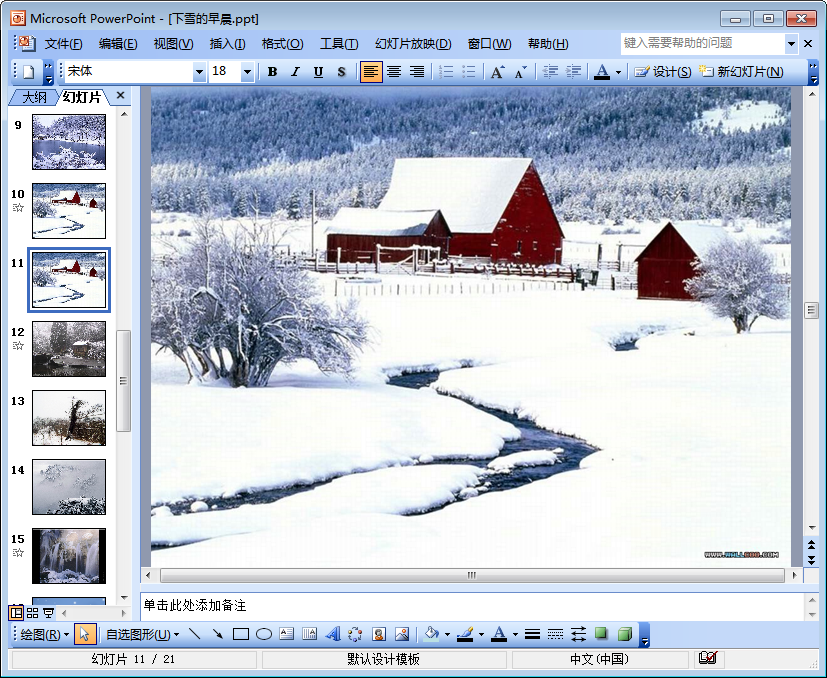Screen dimensions: 827x678
Task: Toggle numbered list formatting
Action: click(x=446, y=72)
